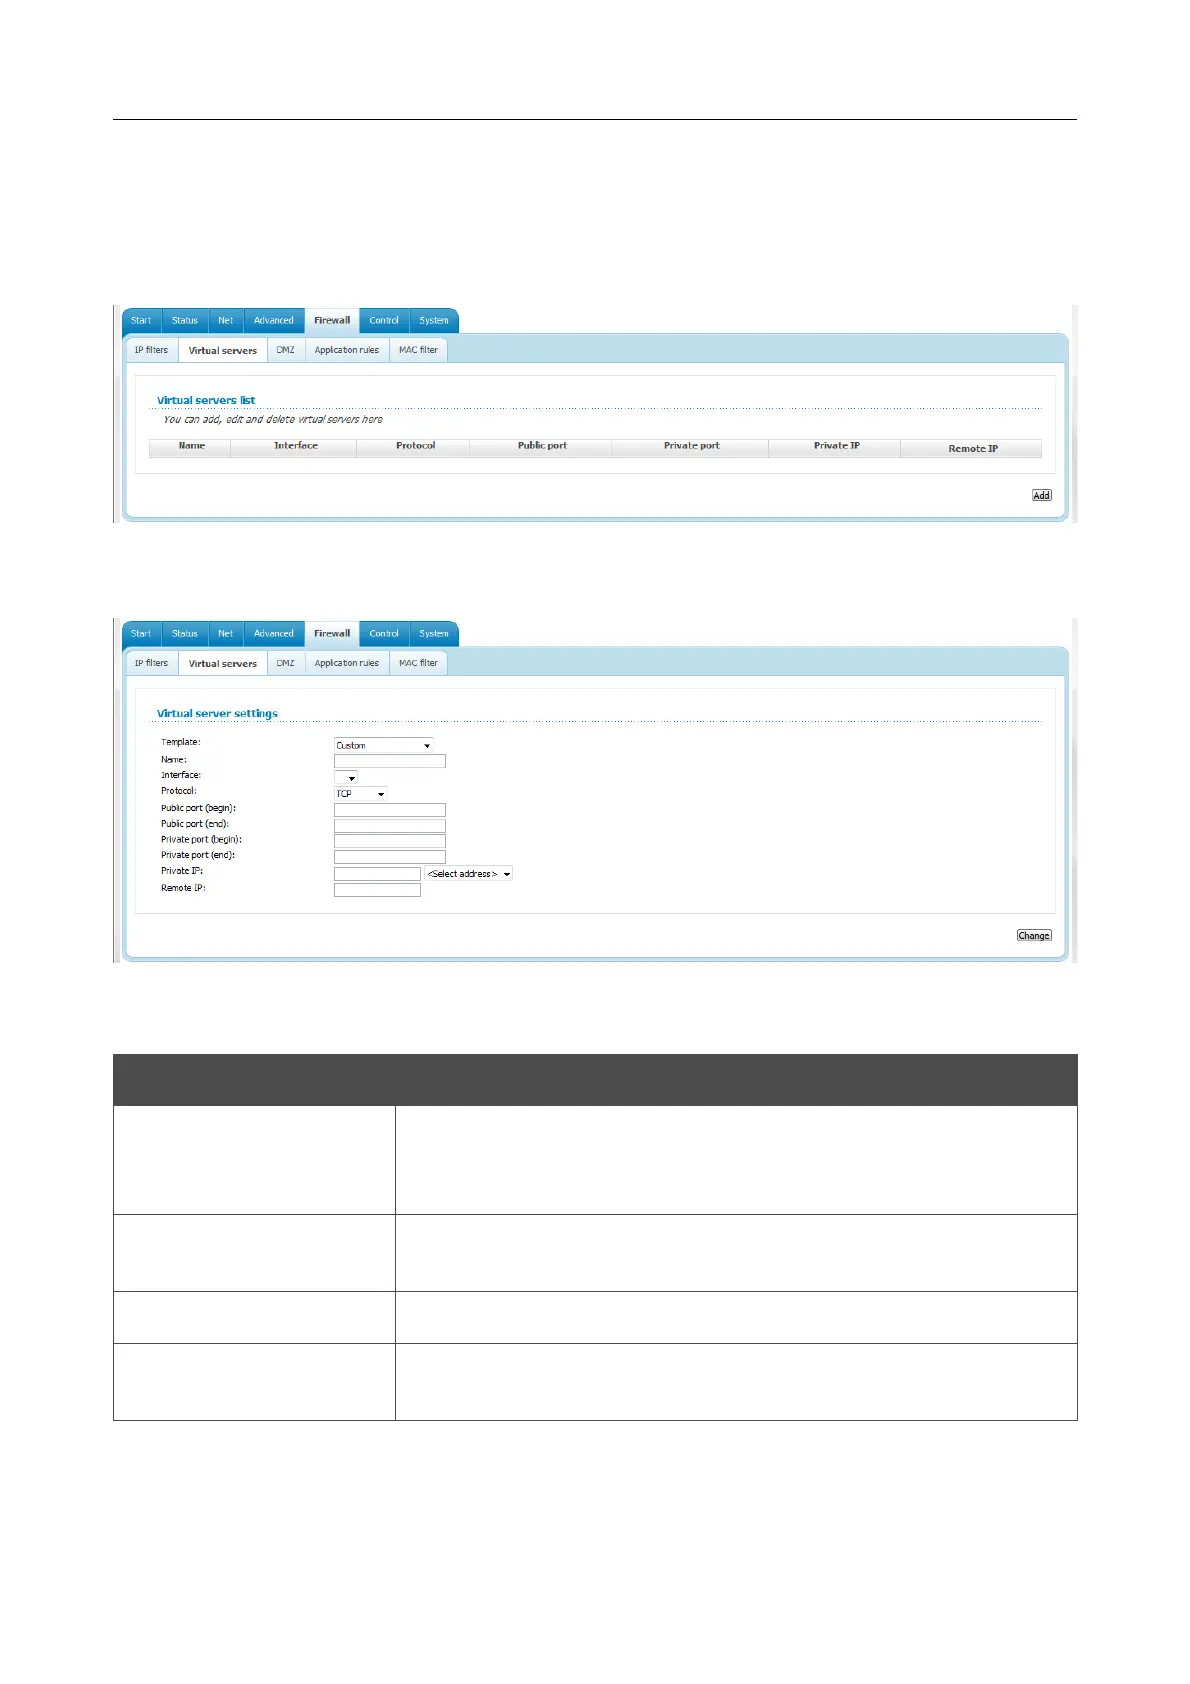Click the 'Private IP:' label in settings form
The image size is (1190, 1684).
coord(182,871)
